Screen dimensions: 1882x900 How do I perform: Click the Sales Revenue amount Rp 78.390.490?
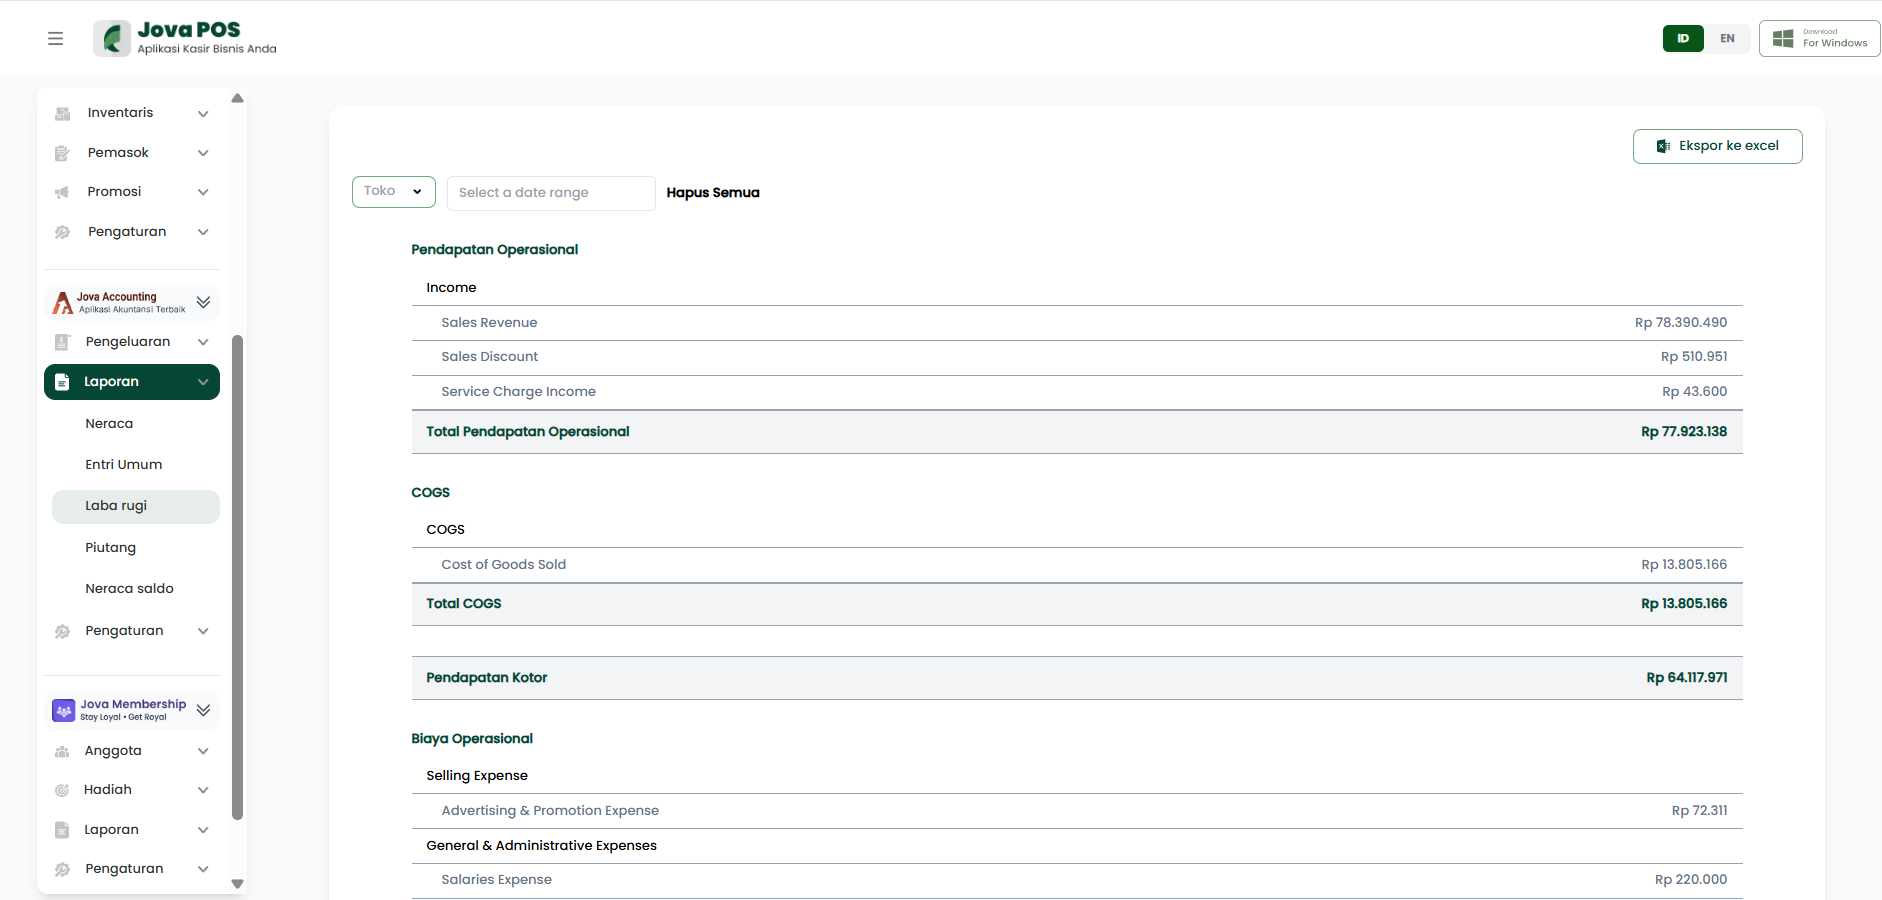tap(1681, 323)
